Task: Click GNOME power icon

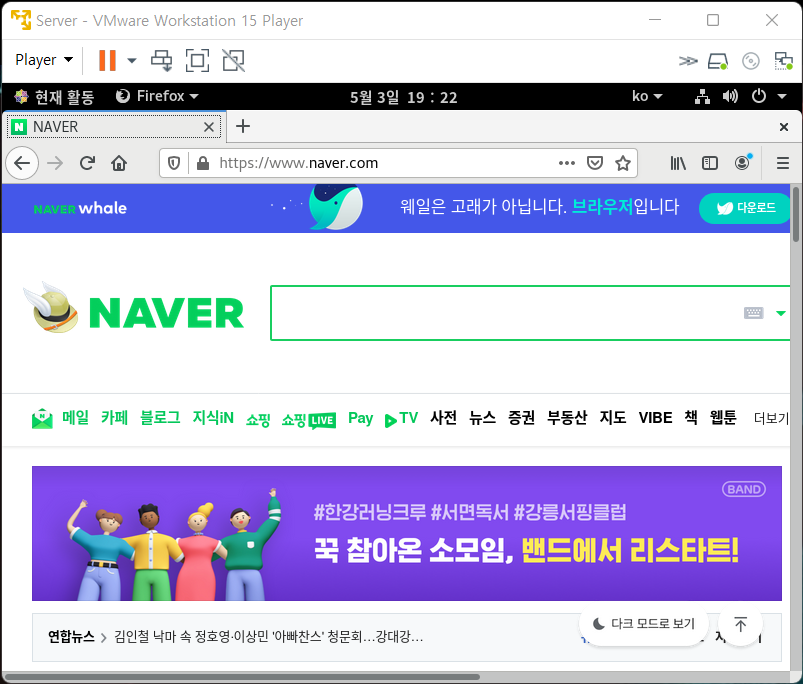Action: click(758, 96)
